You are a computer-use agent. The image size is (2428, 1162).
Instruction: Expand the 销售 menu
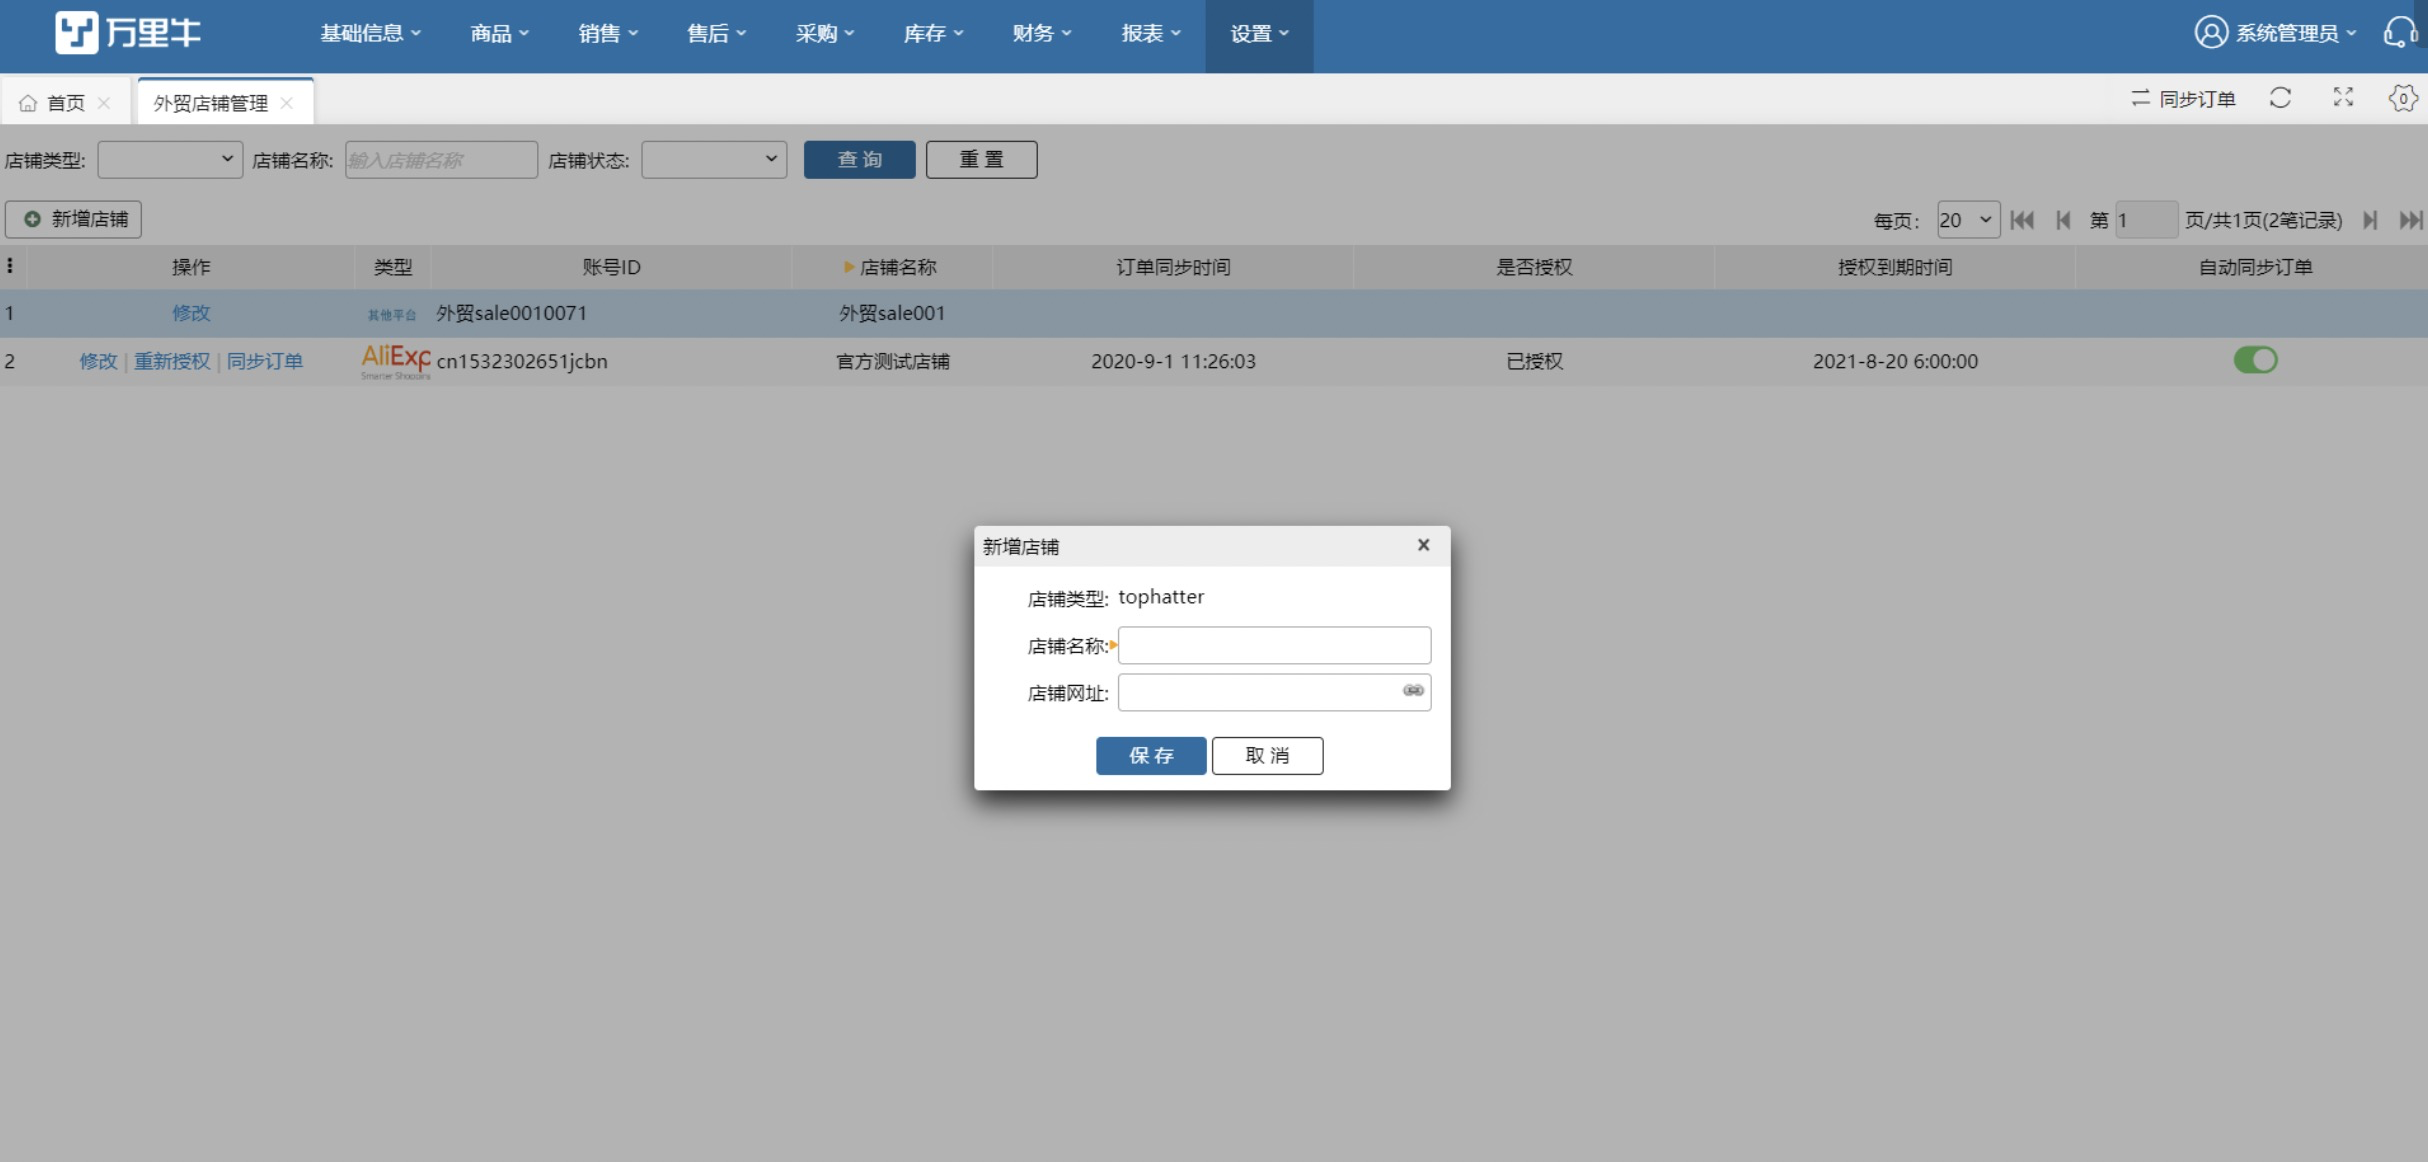(608, 34)
